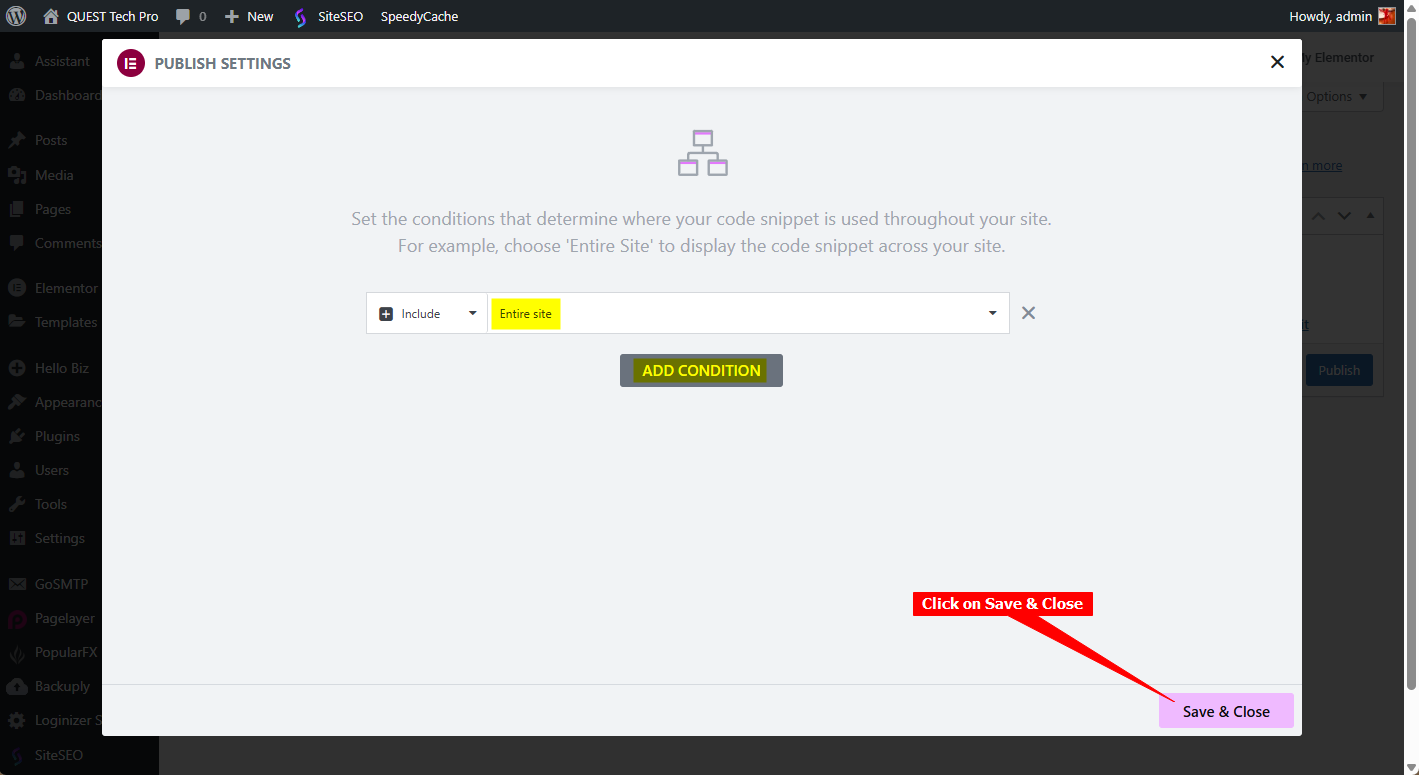The width and height of the screenshot is (1419, 775).
Task: Open the Entire site condition dropdown
Action: coord(748,313)
